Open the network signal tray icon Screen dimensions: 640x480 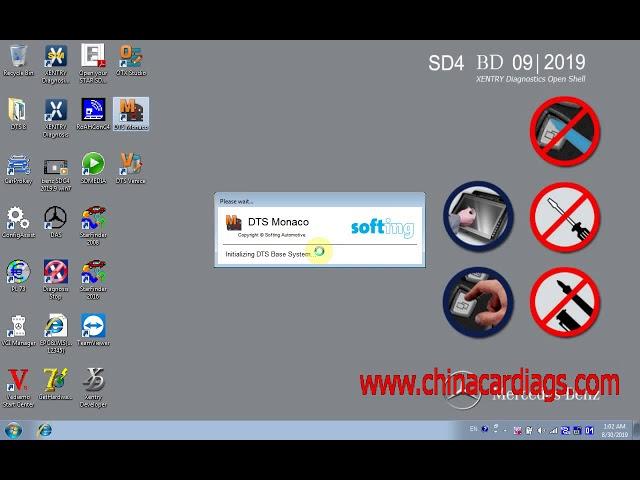553,430
